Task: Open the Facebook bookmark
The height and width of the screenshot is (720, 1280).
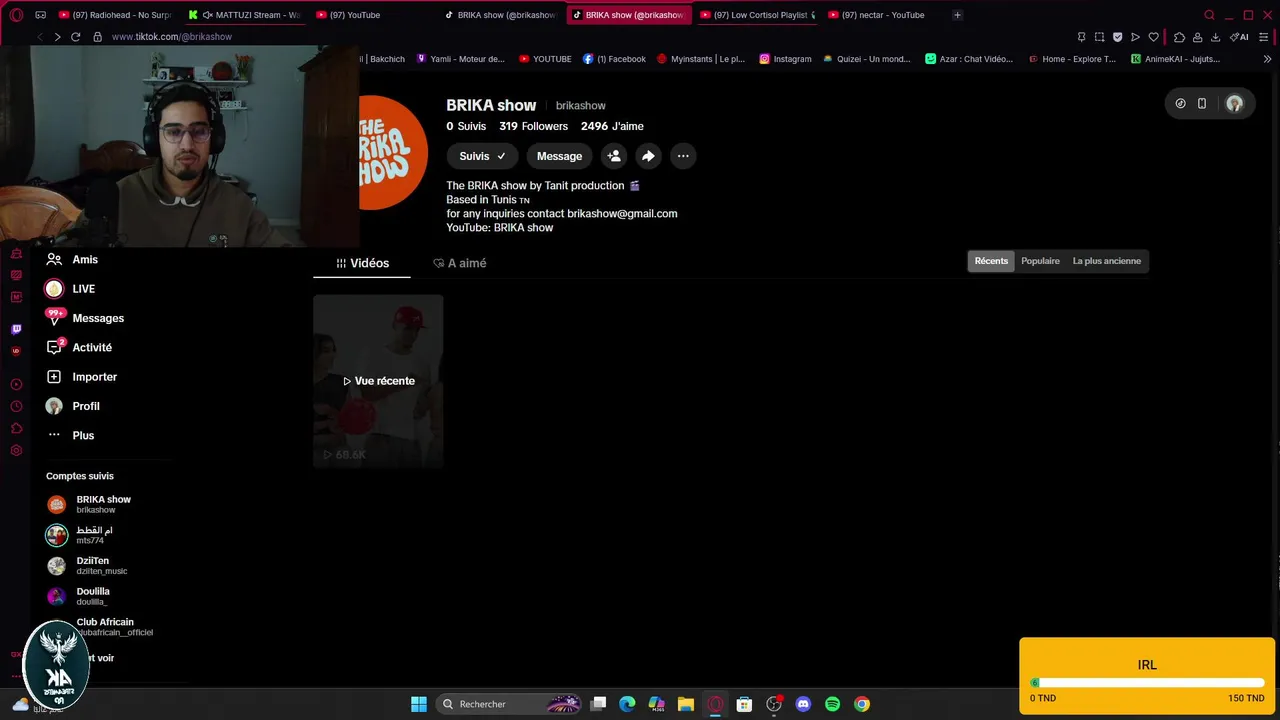Action: pyautogui.click(x=615, y=59)
